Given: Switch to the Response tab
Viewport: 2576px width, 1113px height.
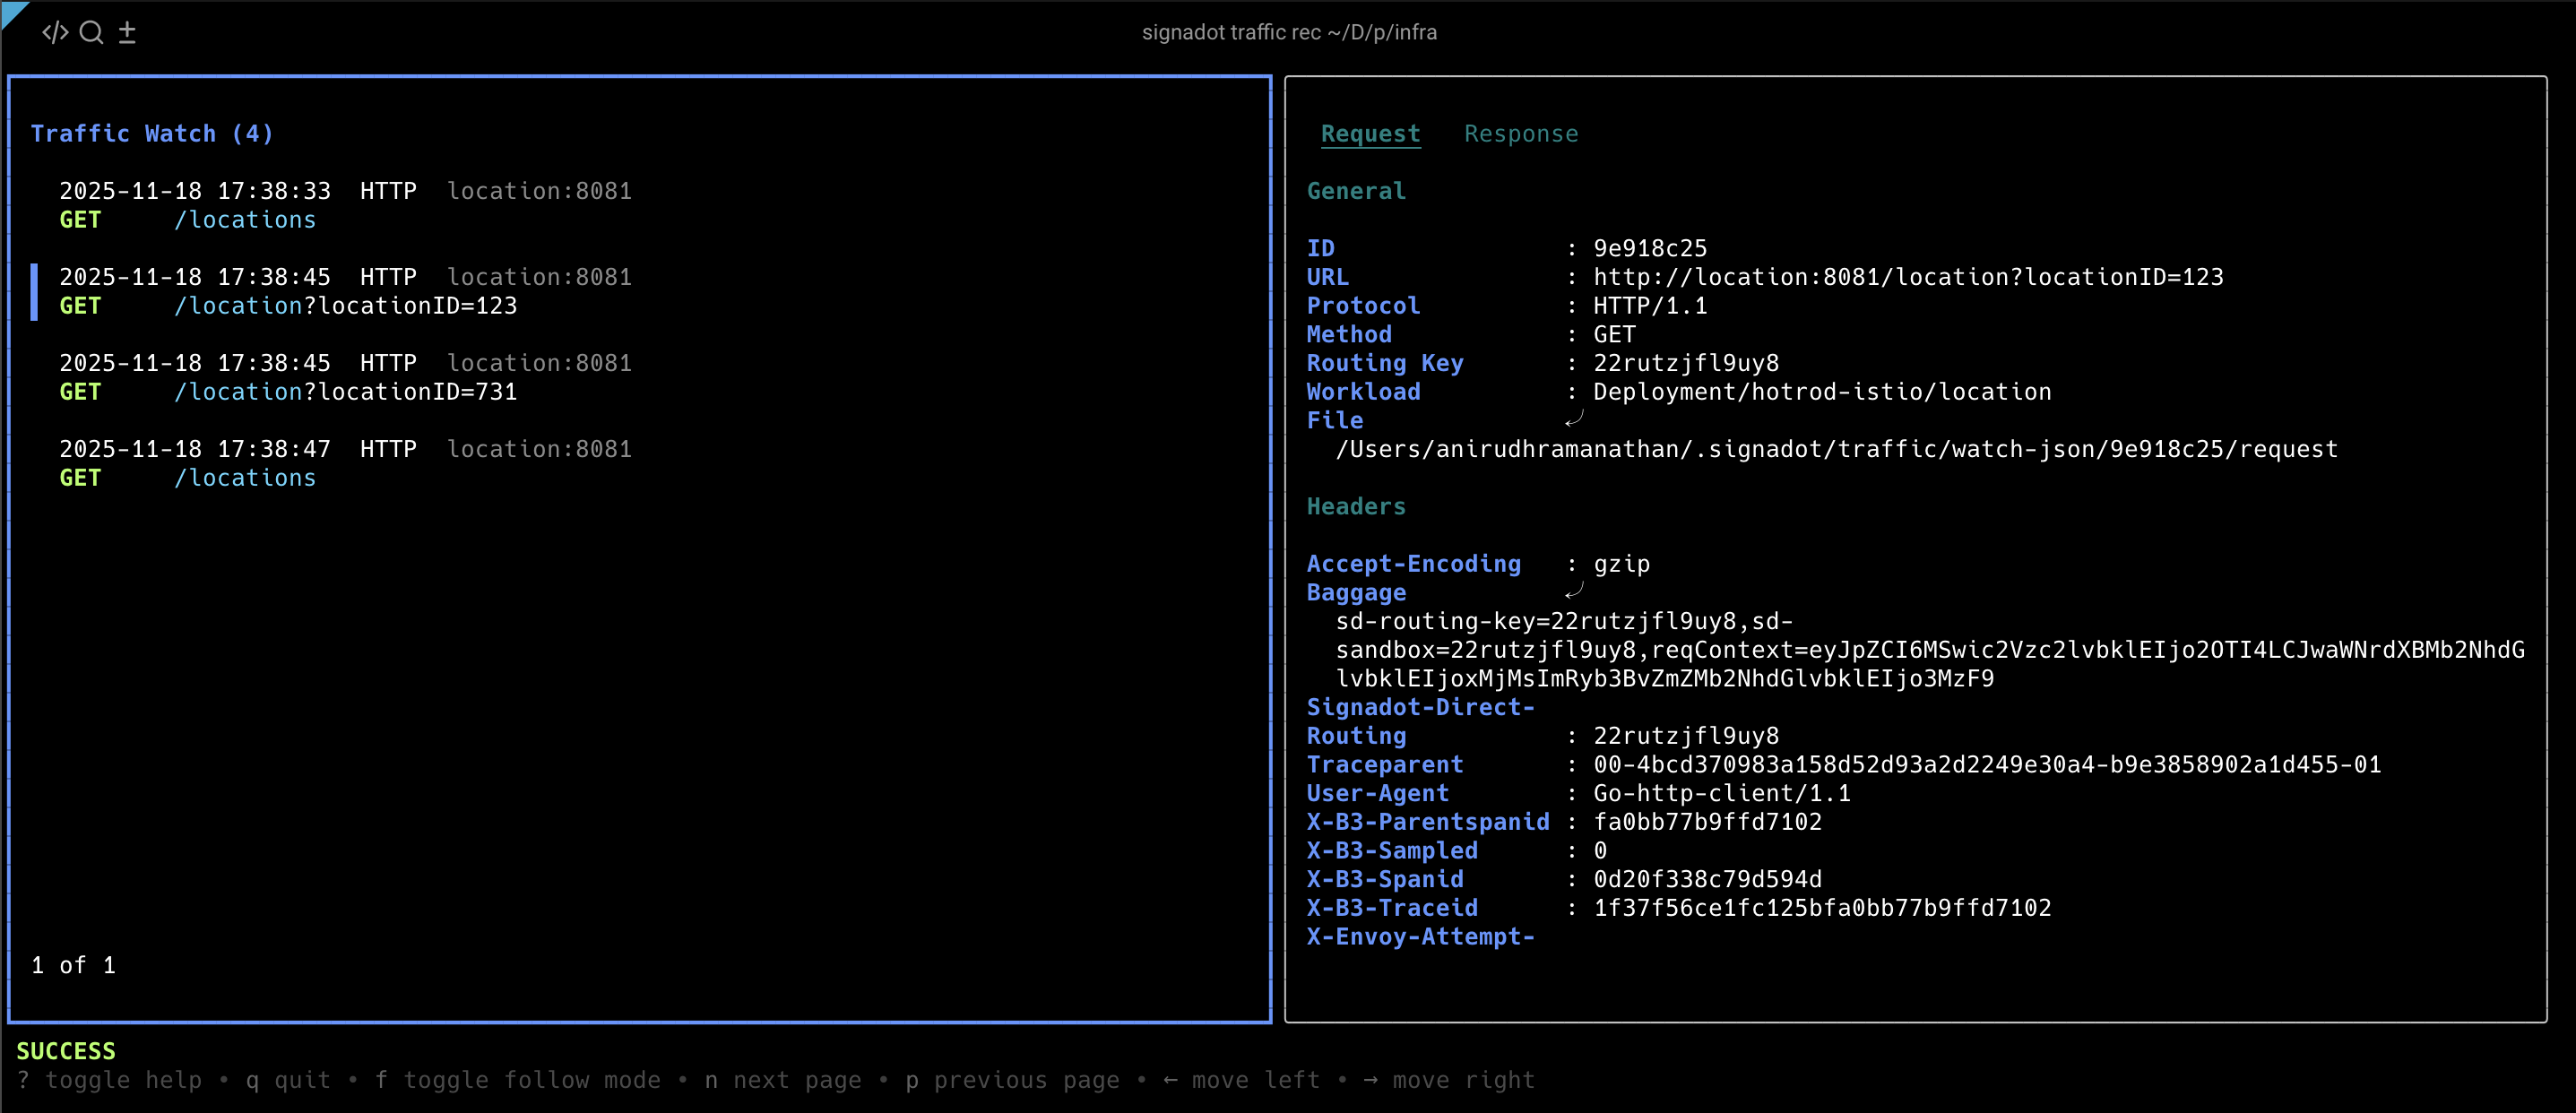Looking at the screenshot, I should click(x=1521, y=133).
